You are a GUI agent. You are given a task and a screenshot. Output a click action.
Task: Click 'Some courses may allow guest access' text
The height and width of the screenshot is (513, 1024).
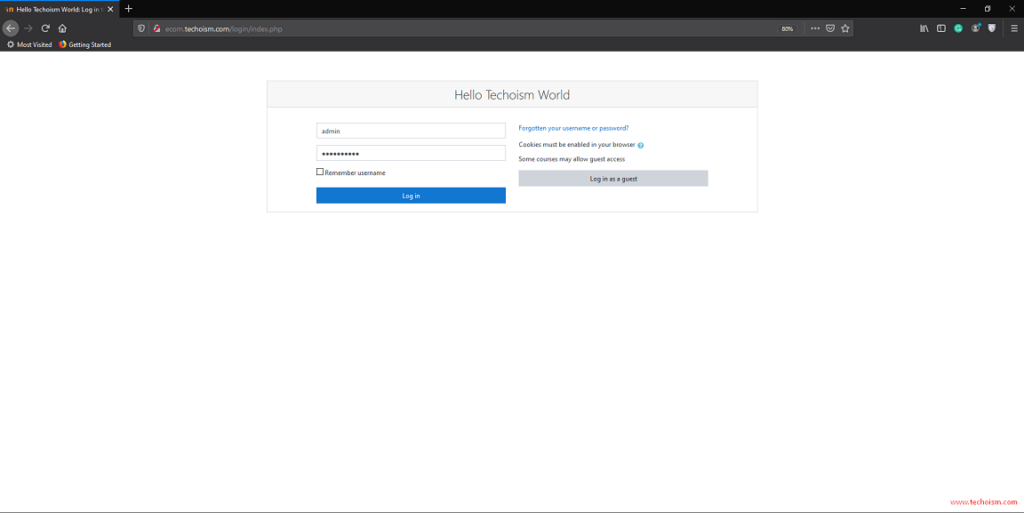(x=571, y=159)
